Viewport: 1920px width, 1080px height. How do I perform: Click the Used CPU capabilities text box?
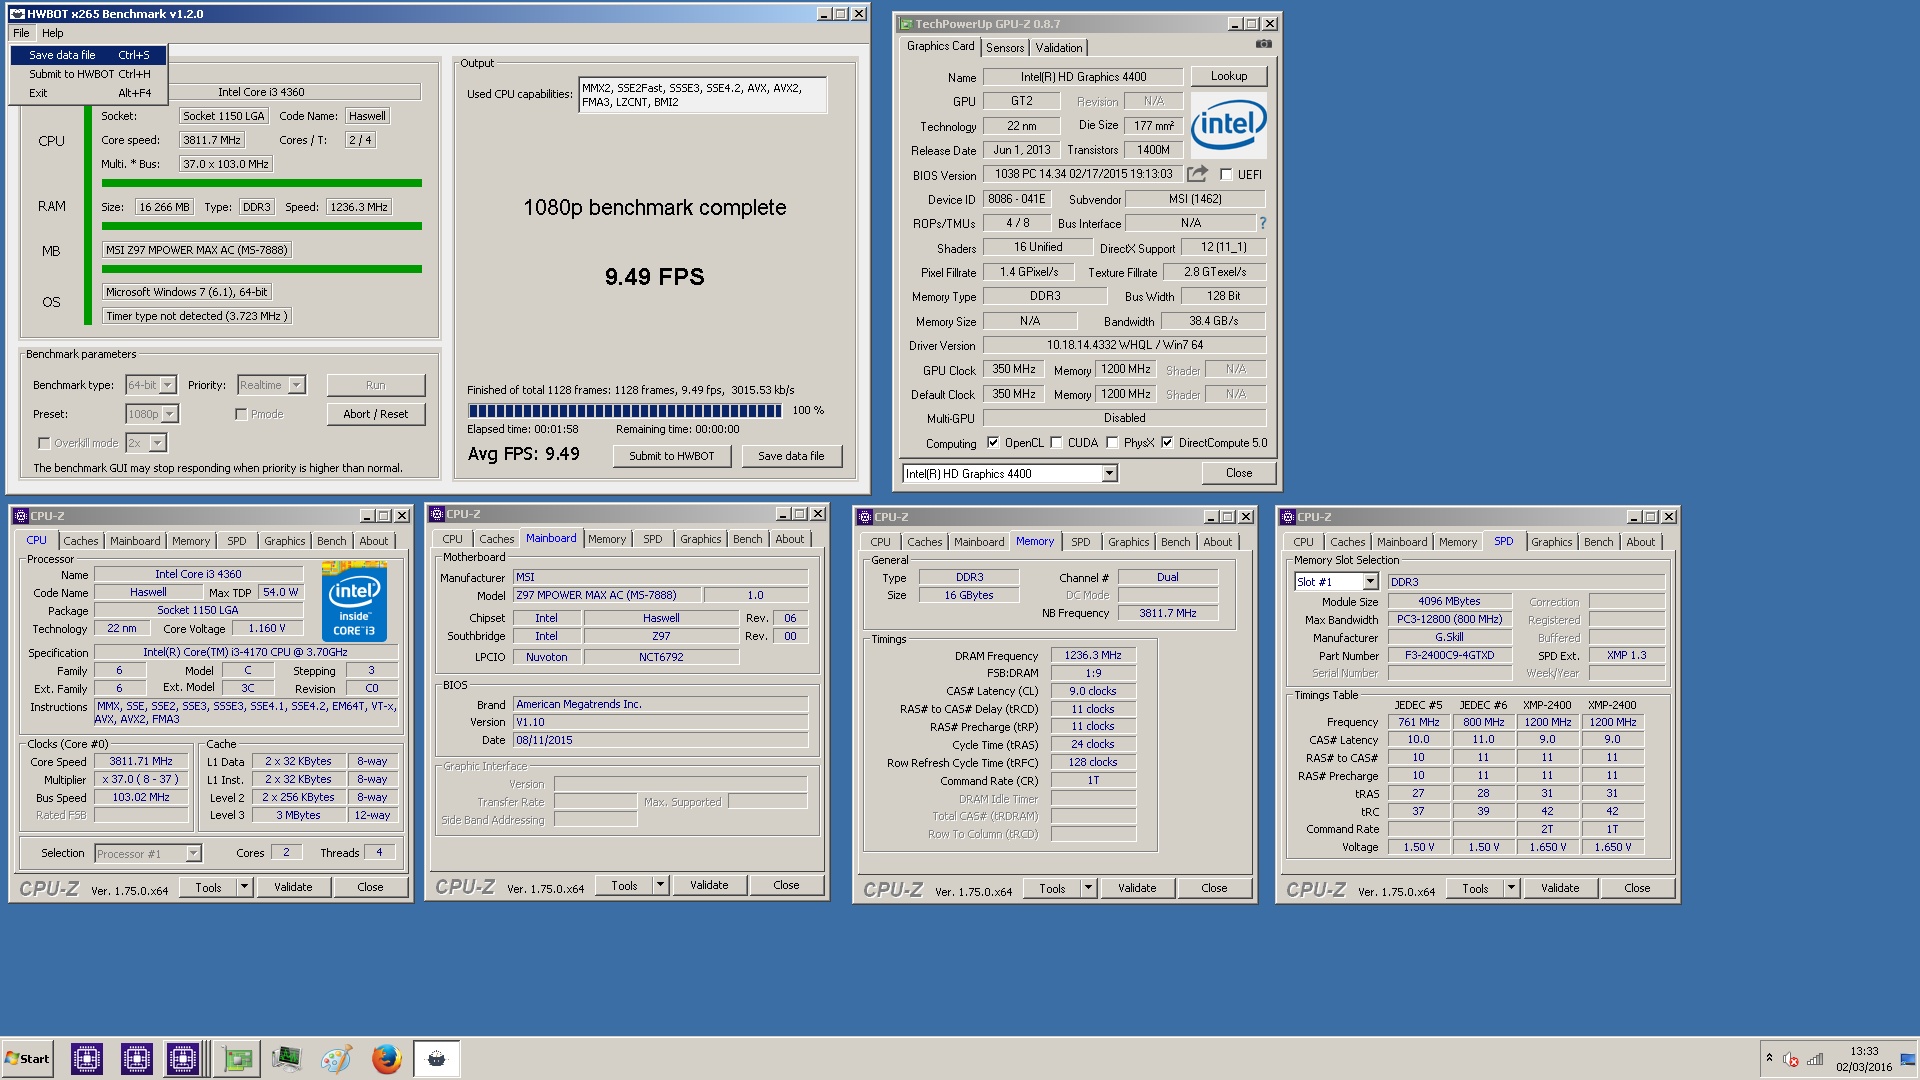(x=703, y=95)
